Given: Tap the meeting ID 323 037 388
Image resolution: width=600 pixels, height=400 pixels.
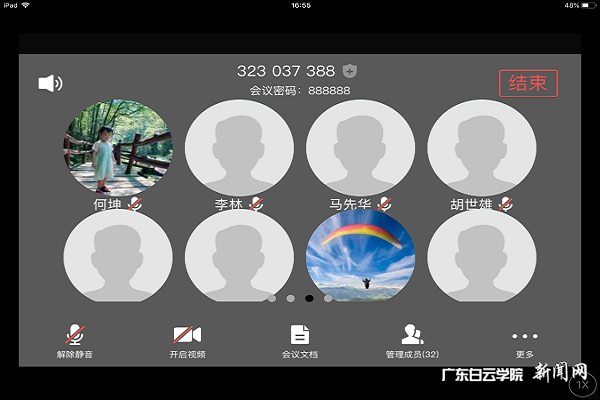Looking at the screenshot, I should (286, 71).
